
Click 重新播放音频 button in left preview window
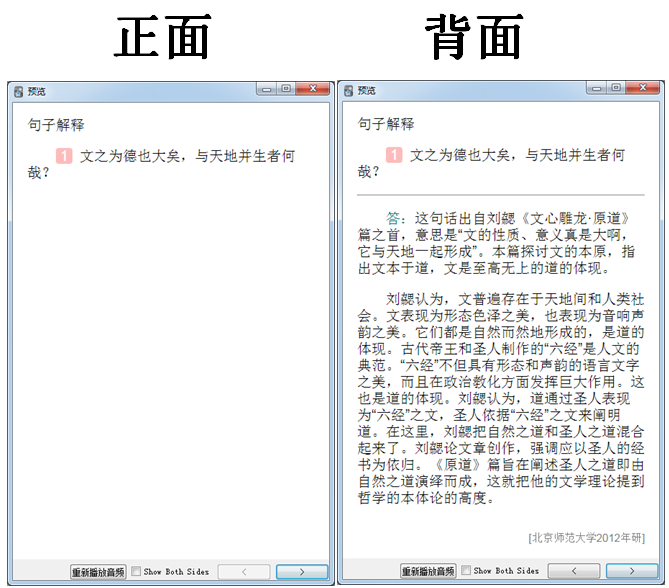pos(98,572)
